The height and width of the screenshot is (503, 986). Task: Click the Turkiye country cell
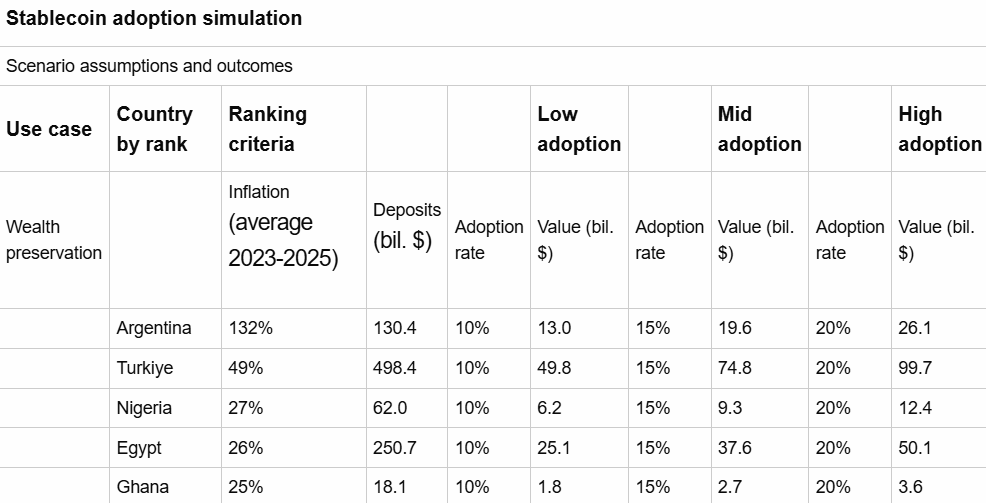tap(145, 368)
